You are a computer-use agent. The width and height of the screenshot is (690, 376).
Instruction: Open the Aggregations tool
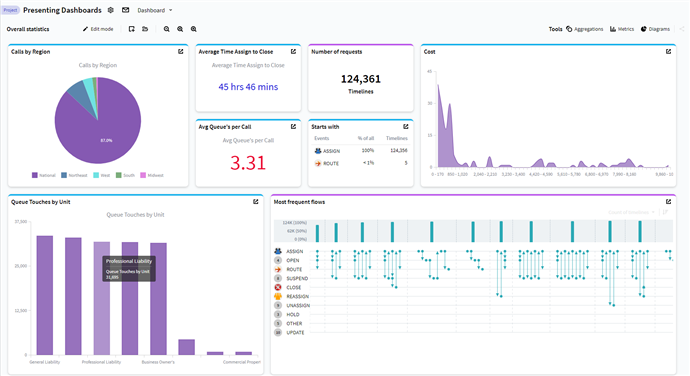585,29
